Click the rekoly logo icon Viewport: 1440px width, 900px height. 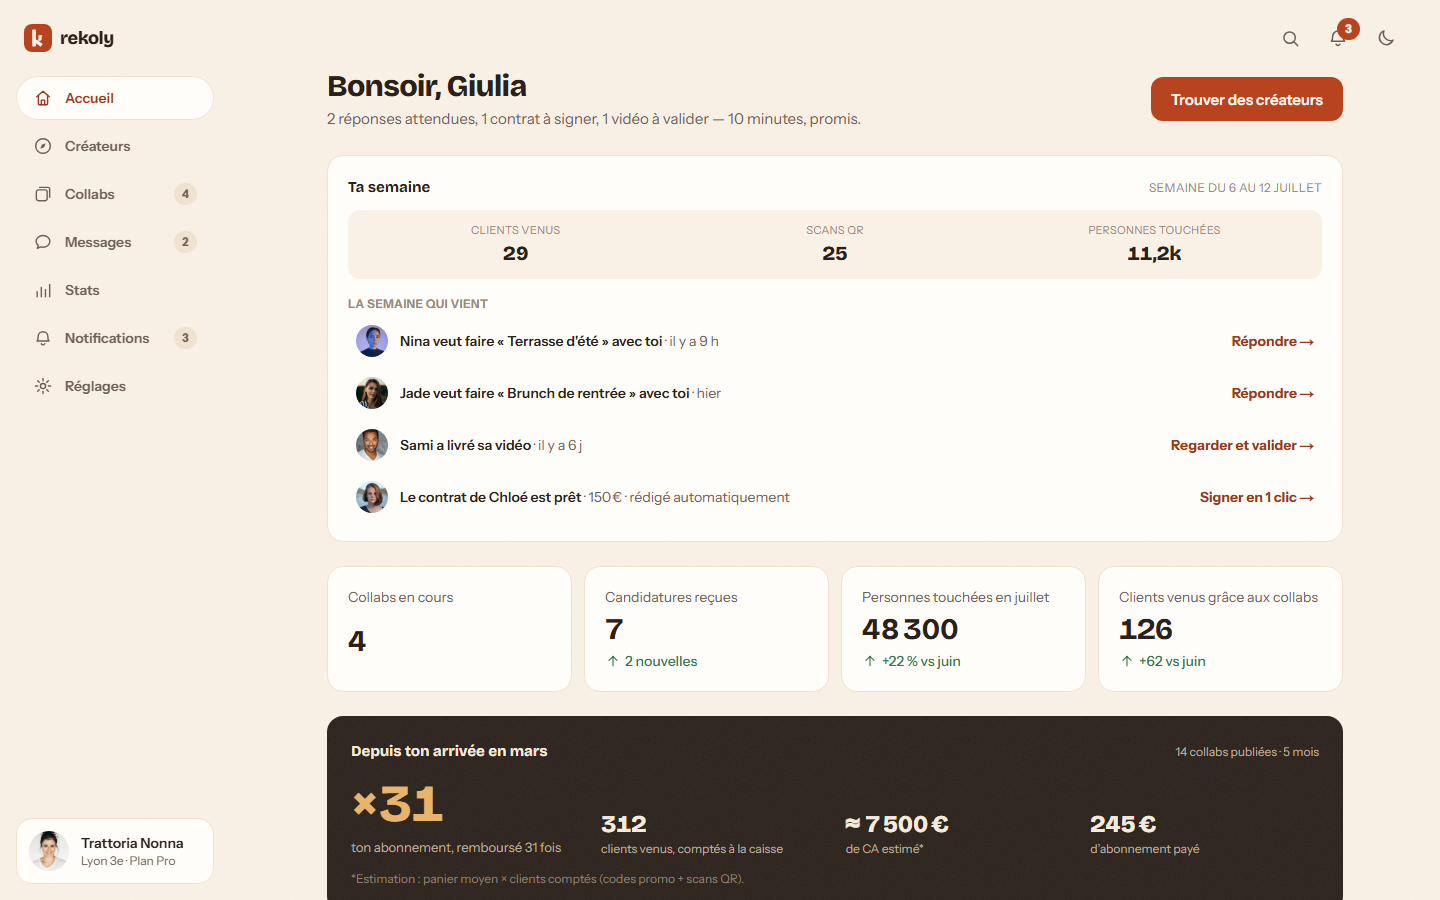click(x=38, y=38)
